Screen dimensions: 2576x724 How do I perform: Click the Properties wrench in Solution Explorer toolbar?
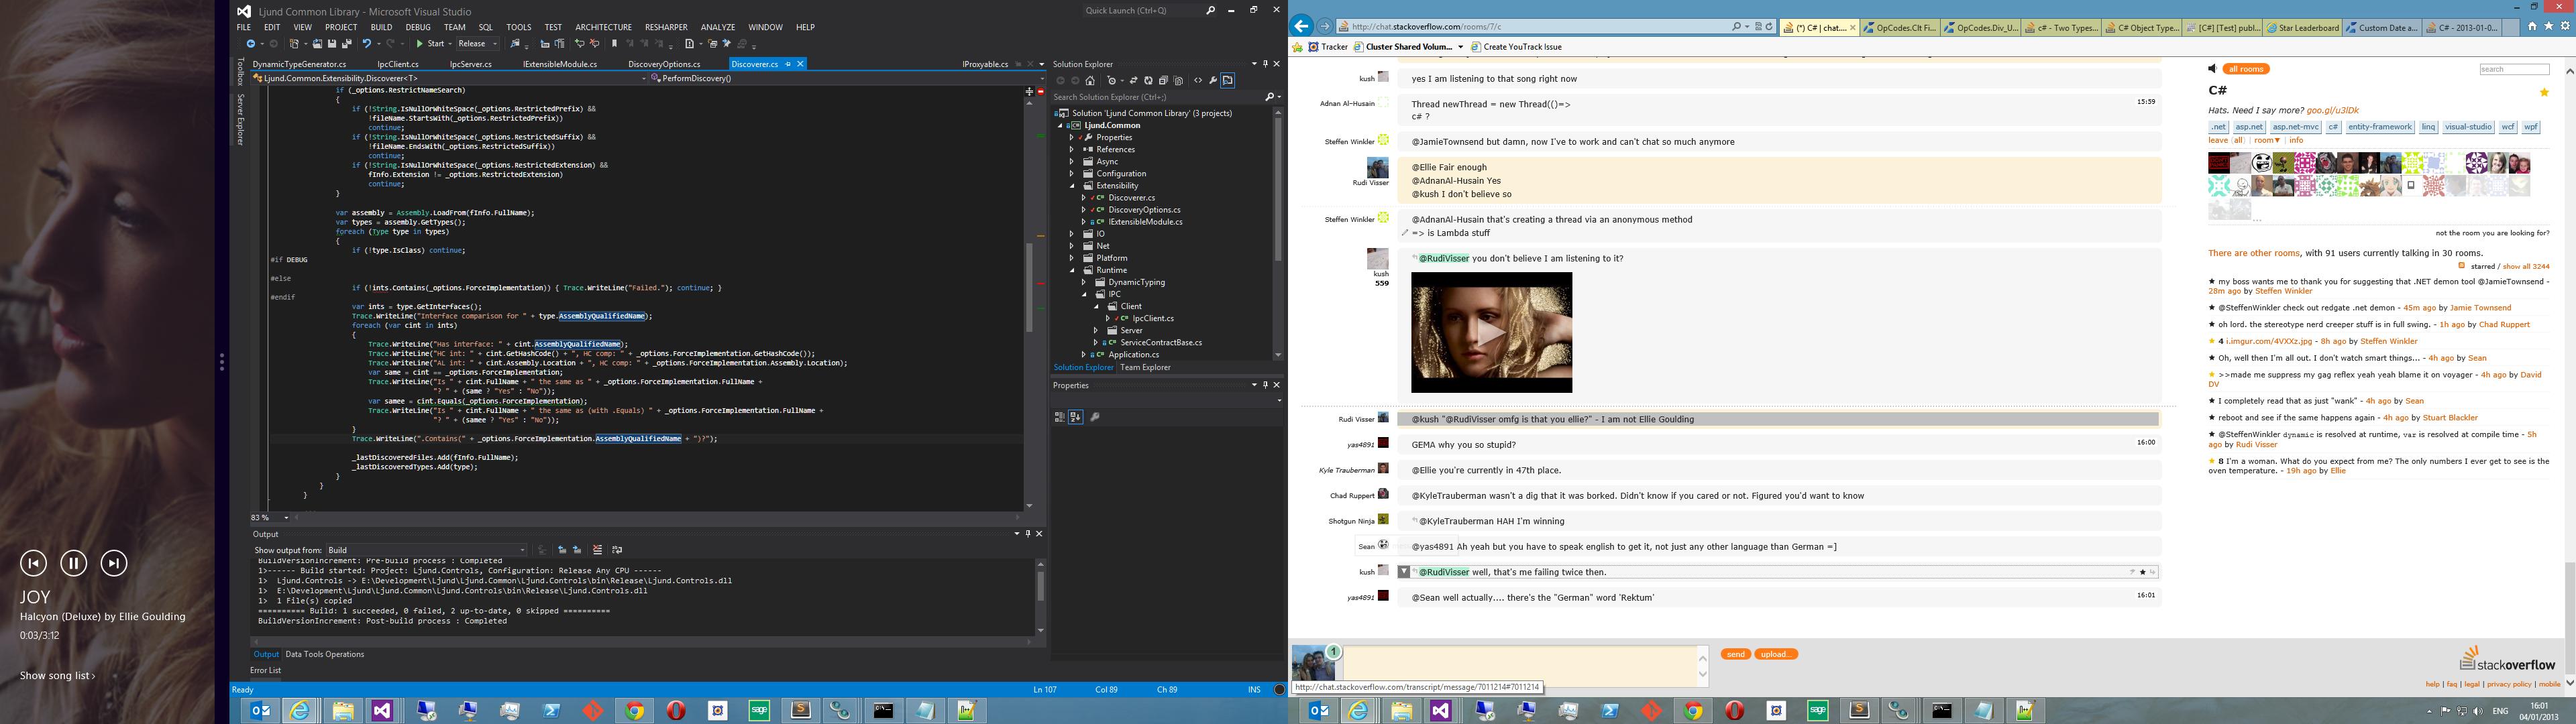[x=1213, y=81]
